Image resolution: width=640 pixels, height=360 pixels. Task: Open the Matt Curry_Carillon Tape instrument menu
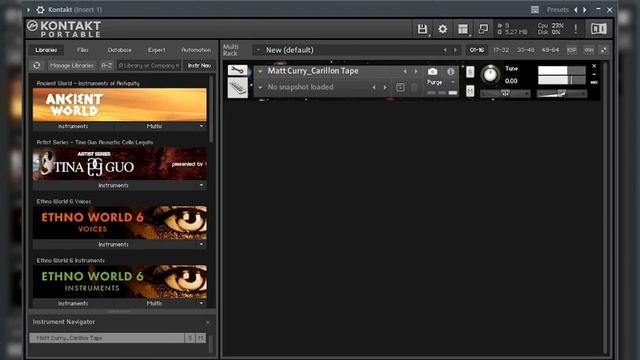(x=260, y=71)
